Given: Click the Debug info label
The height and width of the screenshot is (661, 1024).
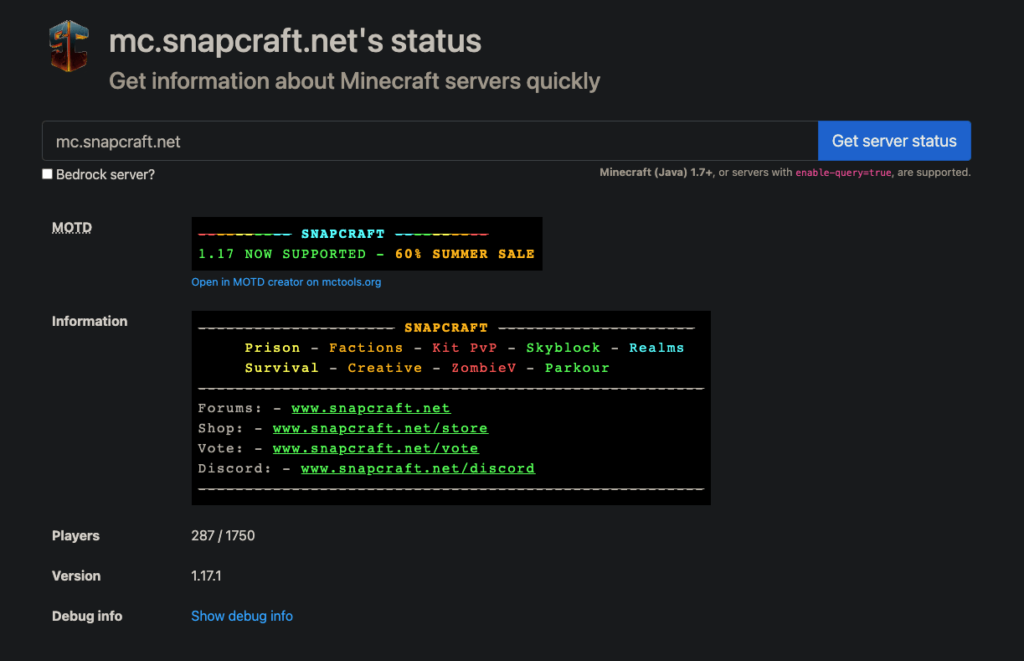Looking at the screenshot, I should click(87, 616).
